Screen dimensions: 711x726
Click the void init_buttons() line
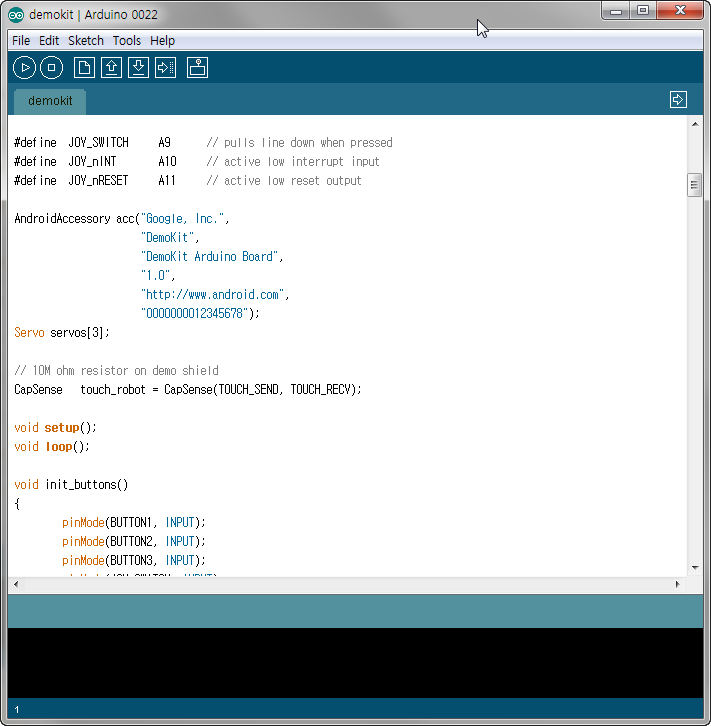click(71, 485)
